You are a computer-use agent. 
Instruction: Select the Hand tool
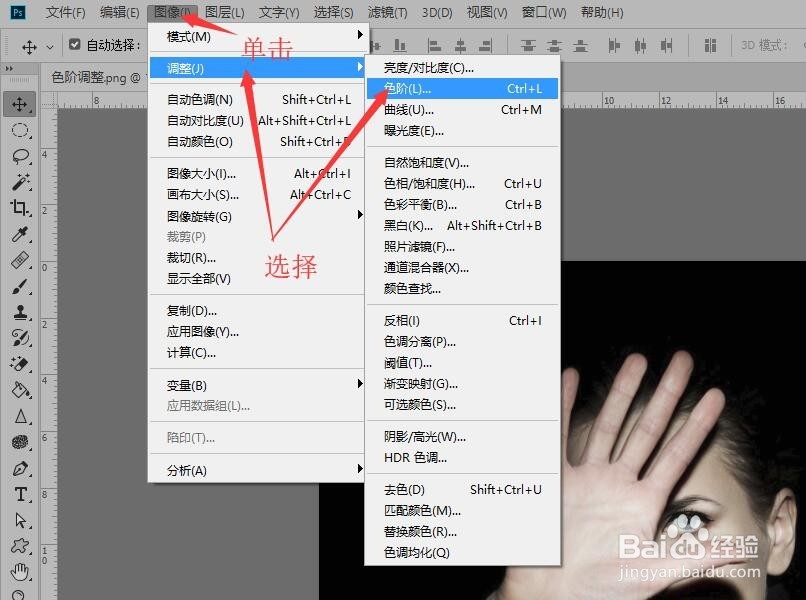coord(20,572)
